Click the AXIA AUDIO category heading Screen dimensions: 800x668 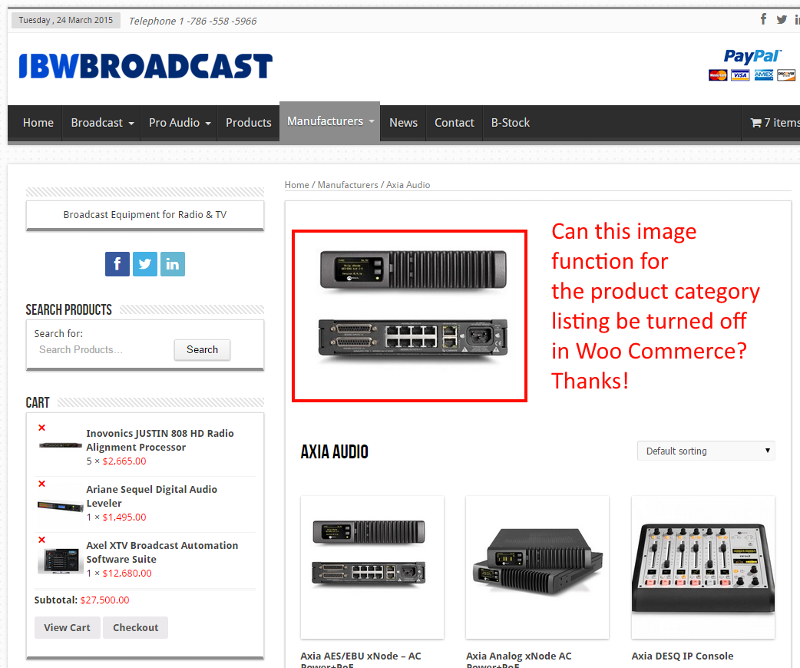334,452
